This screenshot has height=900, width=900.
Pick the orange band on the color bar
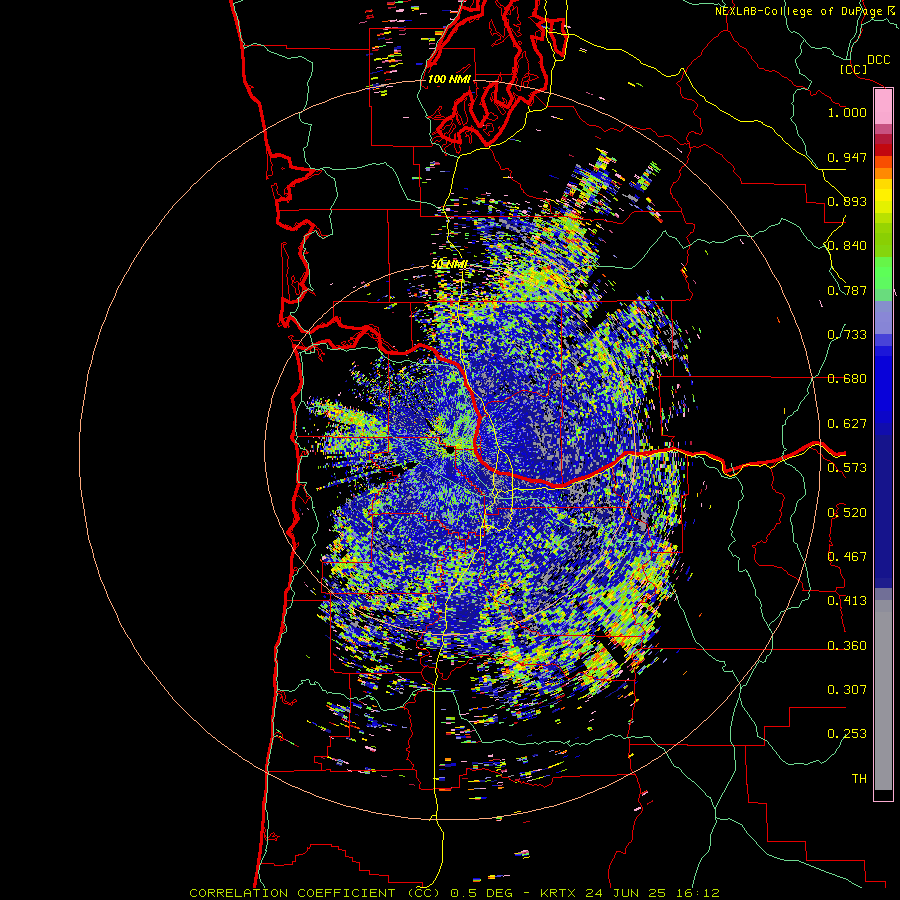[x=883, y=173]
